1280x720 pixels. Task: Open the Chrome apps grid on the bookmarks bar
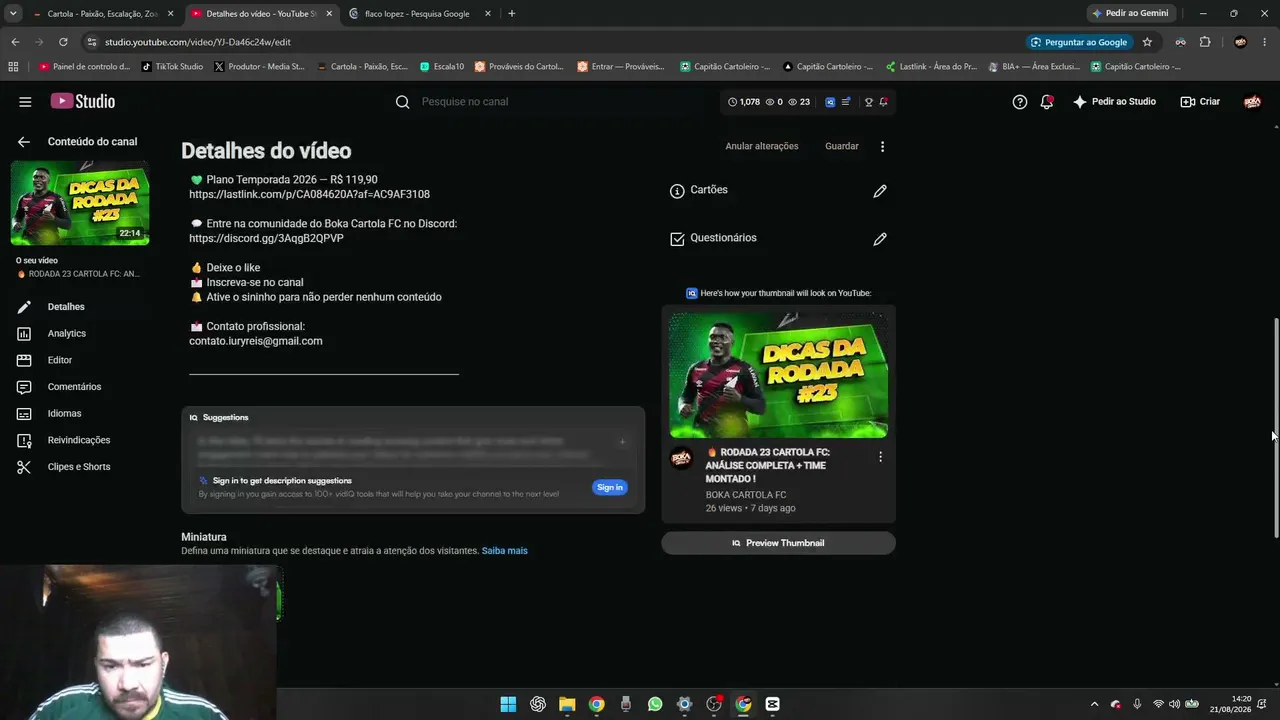pos(13,67)
